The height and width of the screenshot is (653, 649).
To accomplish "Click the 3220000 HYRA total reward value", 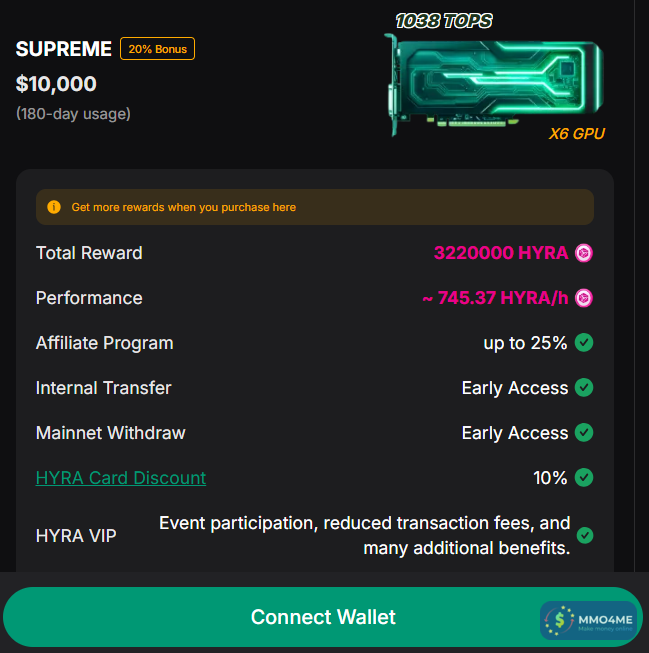I will (501, 253).
